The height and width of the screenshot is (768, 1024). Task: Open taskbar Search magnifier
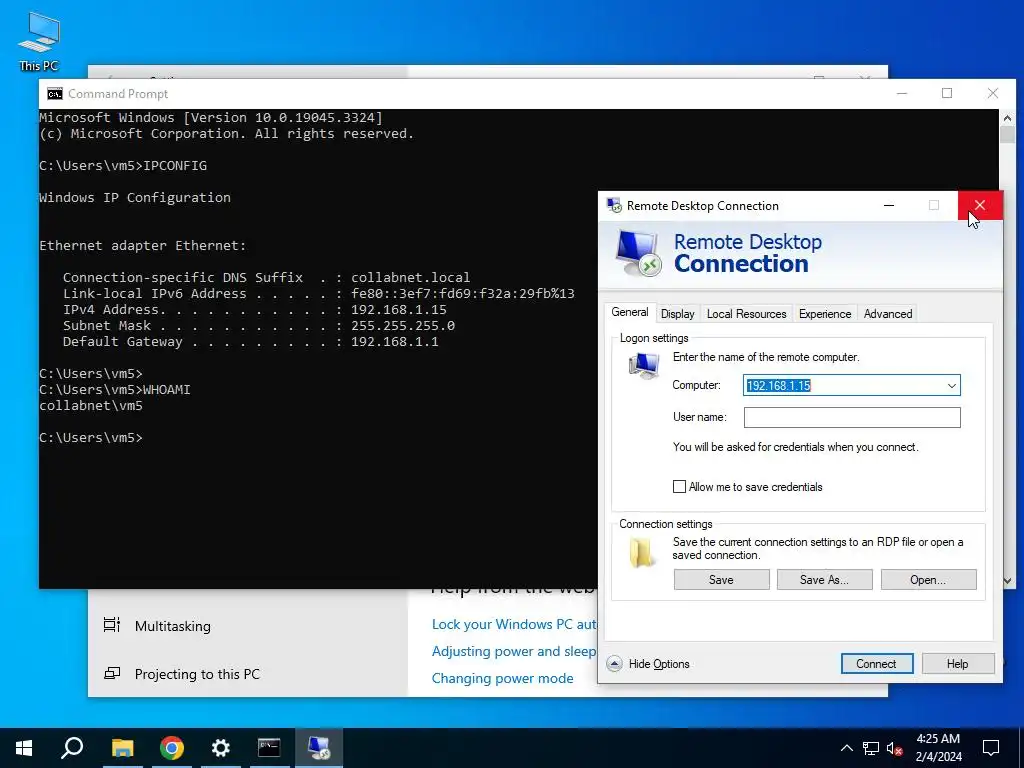(x=72, y=748)
